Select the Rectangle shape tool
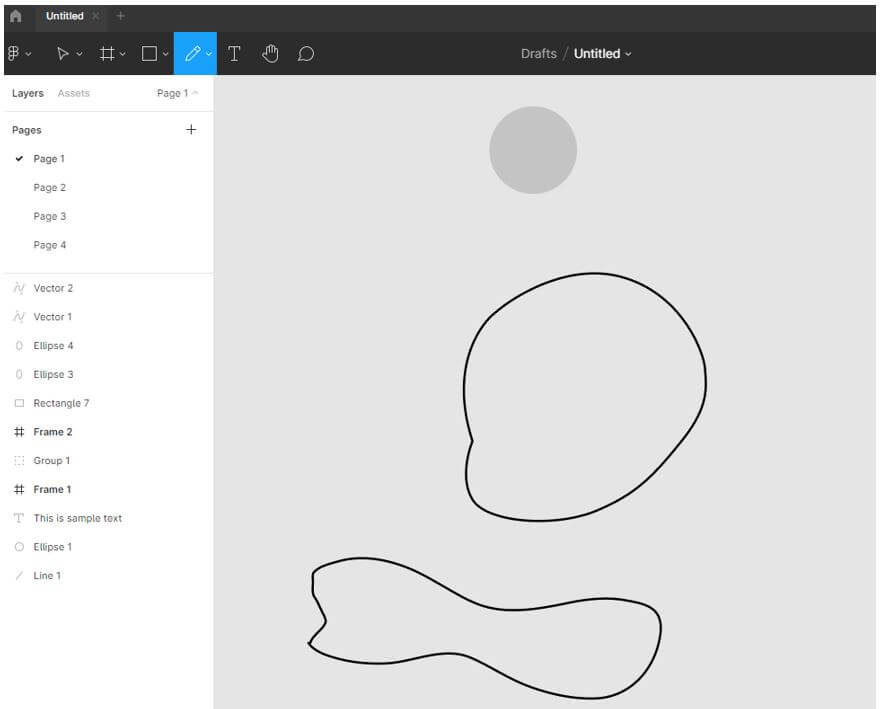This screenshot has width=888, height=709. [150, 53]
